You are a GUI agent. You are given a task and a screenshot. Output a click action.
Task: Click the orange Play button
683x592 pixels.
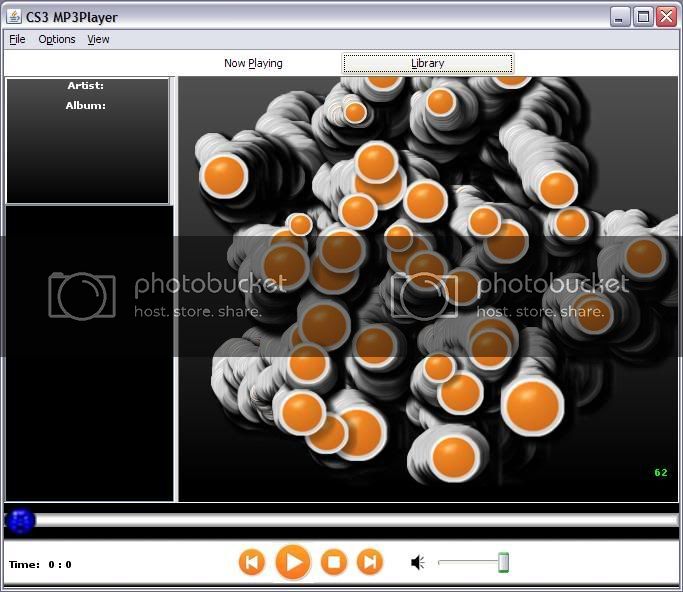pyautogui.click(x=293, y=562)
